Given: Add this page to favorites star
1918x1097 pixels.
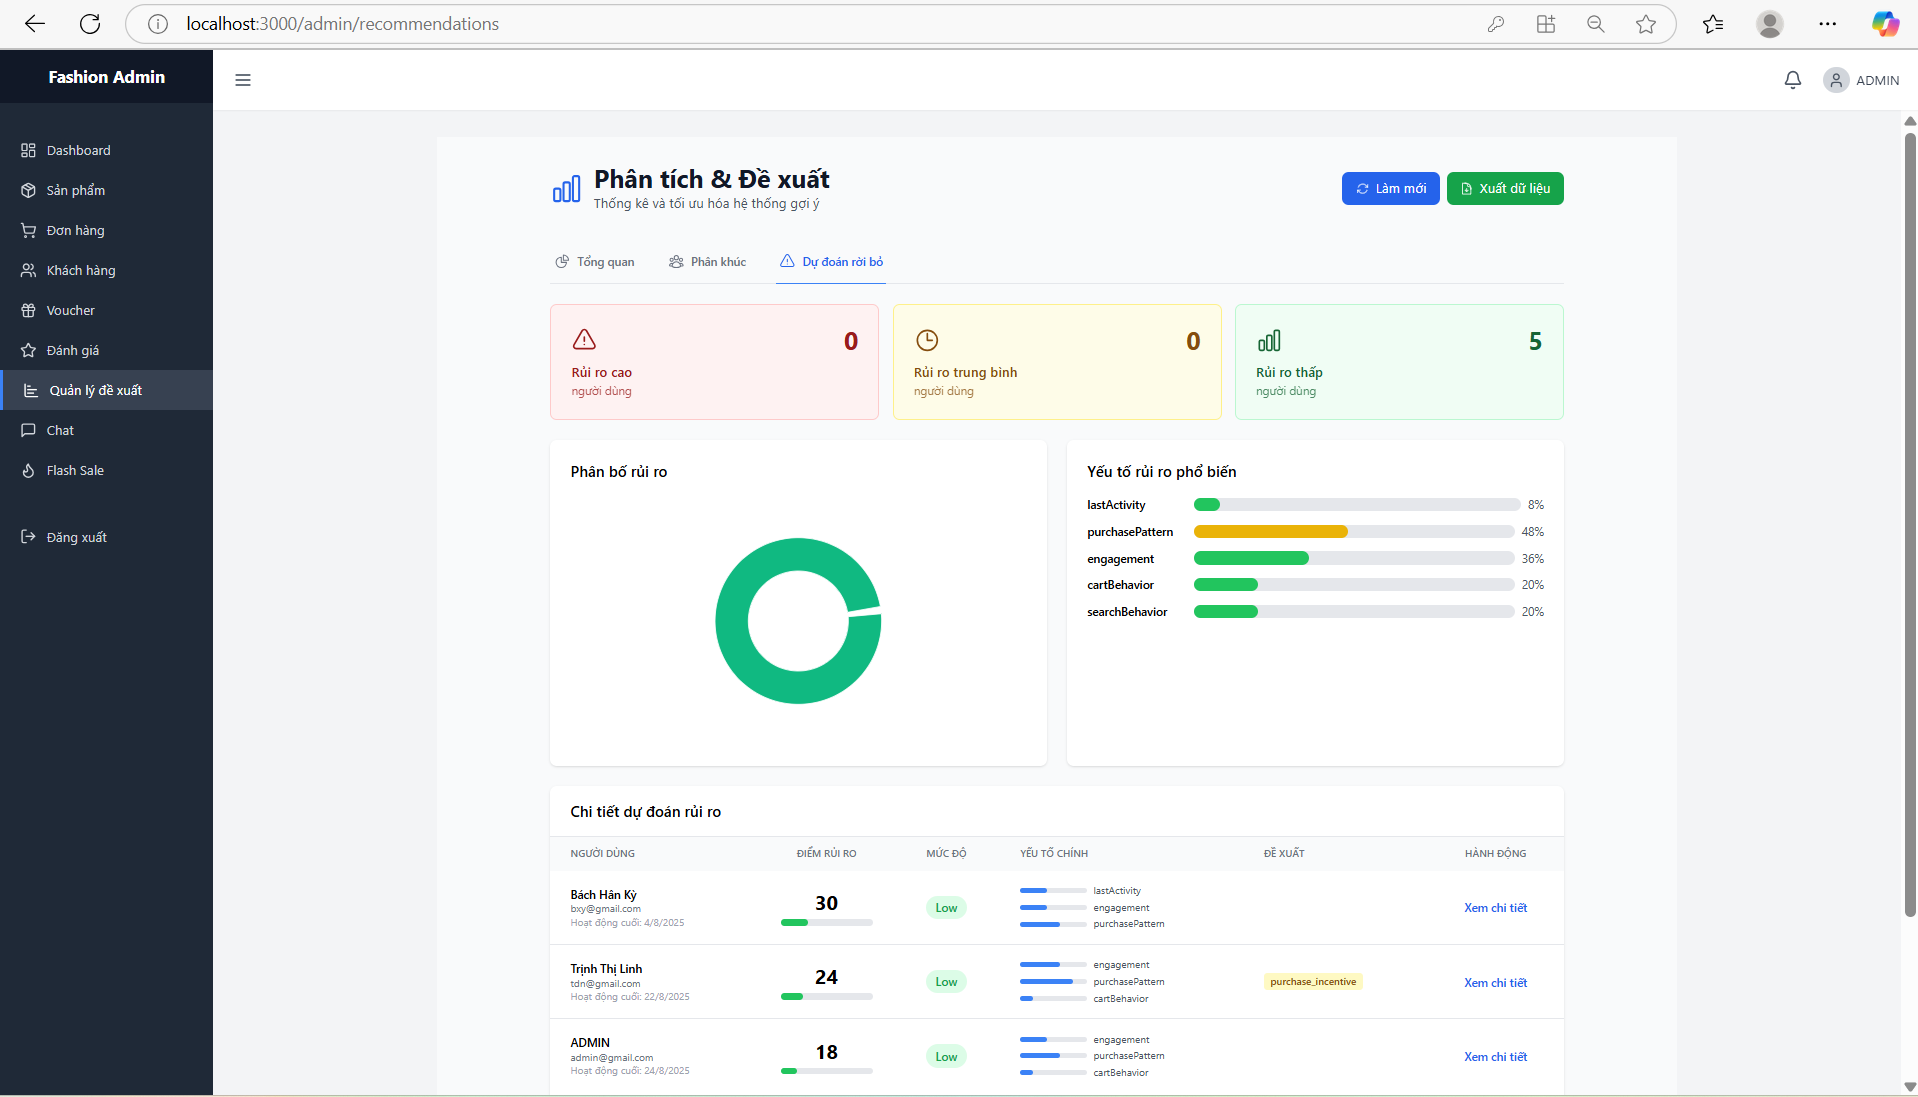Looking at the screenshot, I should [1646, 24].
